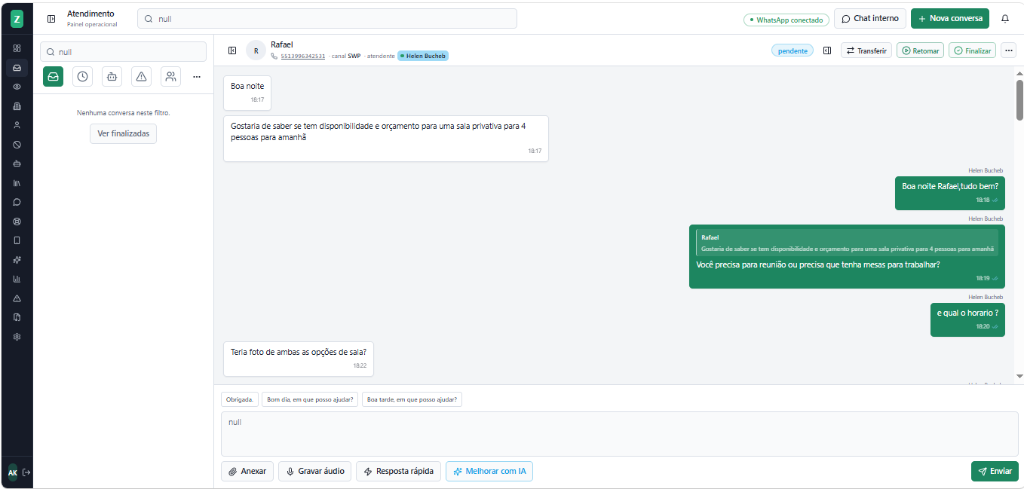
Task: Select the warning triangle filter tab
Action: click(141, 76)
